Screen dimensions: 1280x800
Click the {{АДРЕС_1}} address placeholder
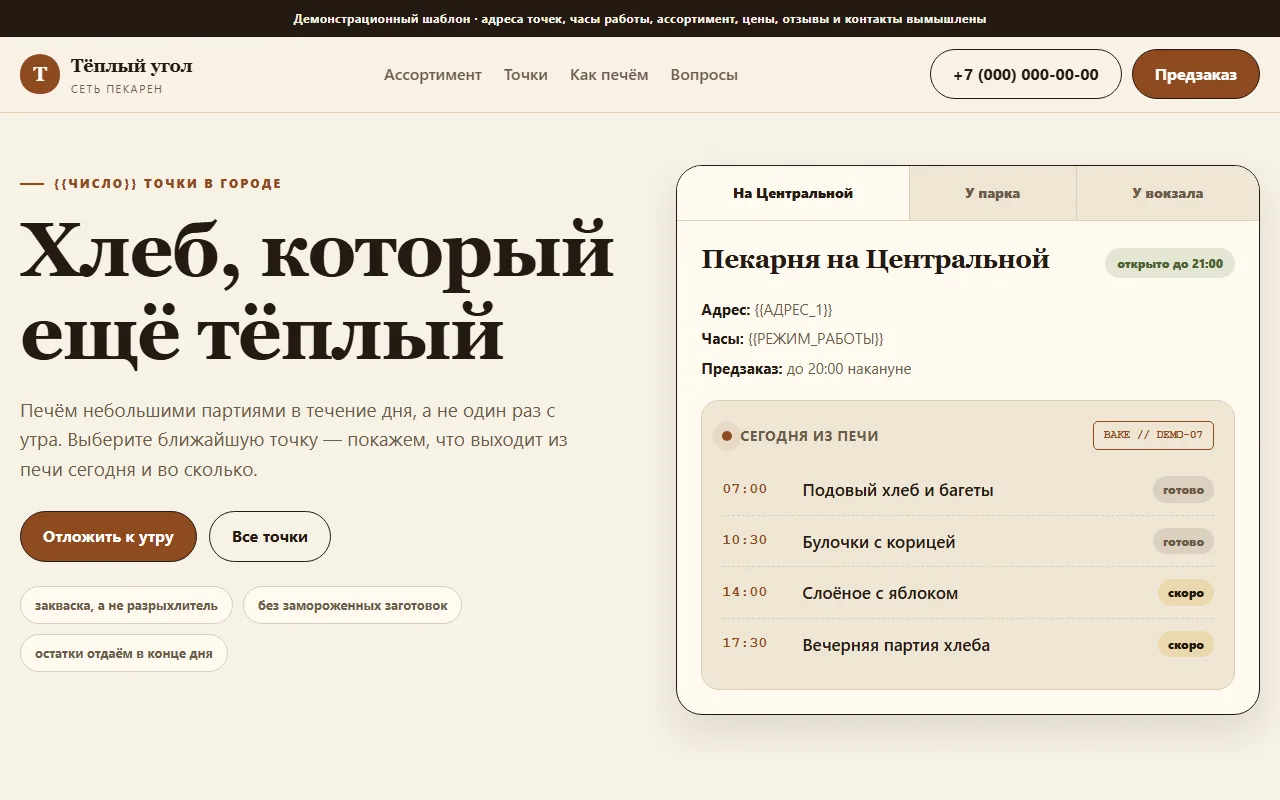794,310
